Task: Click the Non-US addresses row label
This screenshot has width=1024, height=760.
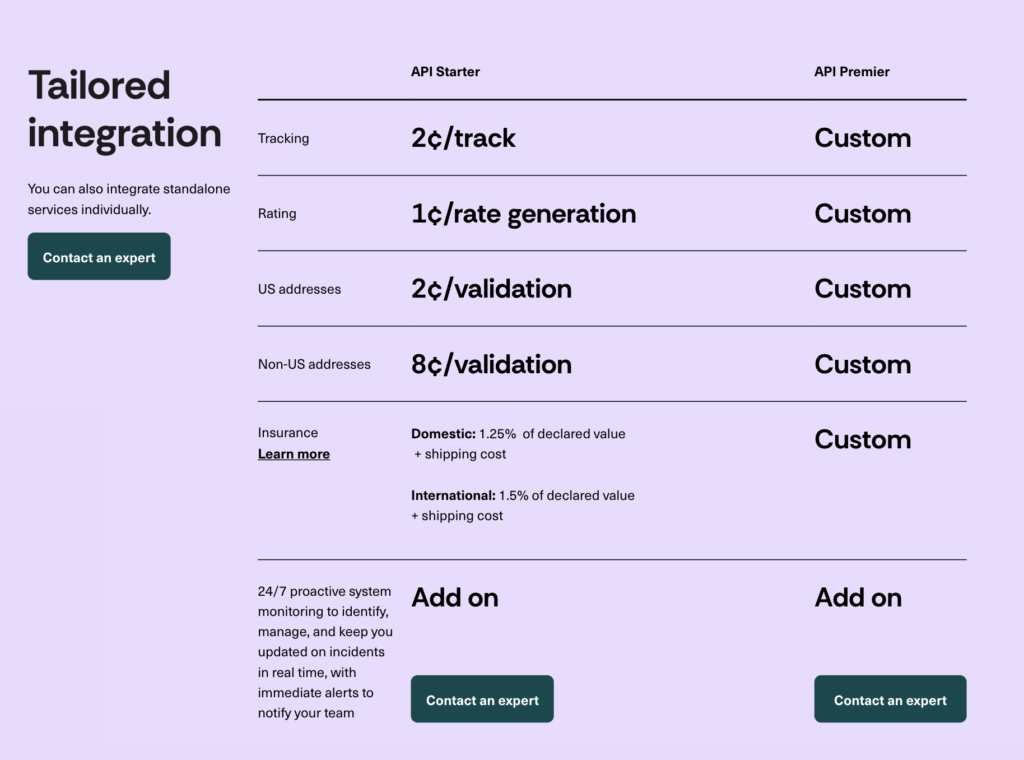Action: (314, 364)
